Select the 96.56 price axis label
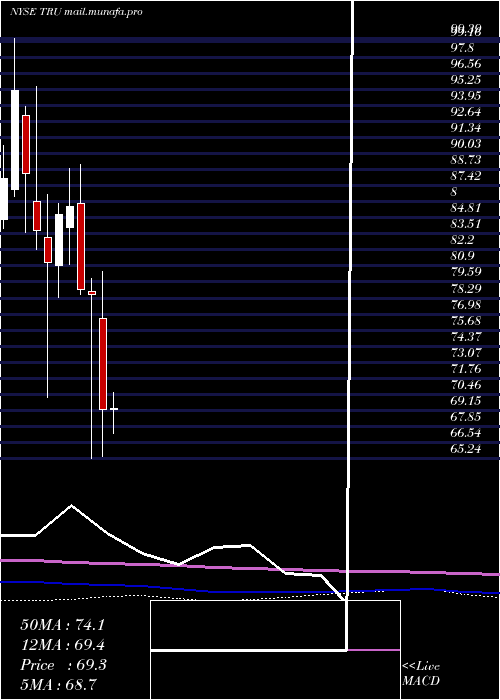This screenshot has width=500, height=700. pyautogui.click(x=466, y=64)
